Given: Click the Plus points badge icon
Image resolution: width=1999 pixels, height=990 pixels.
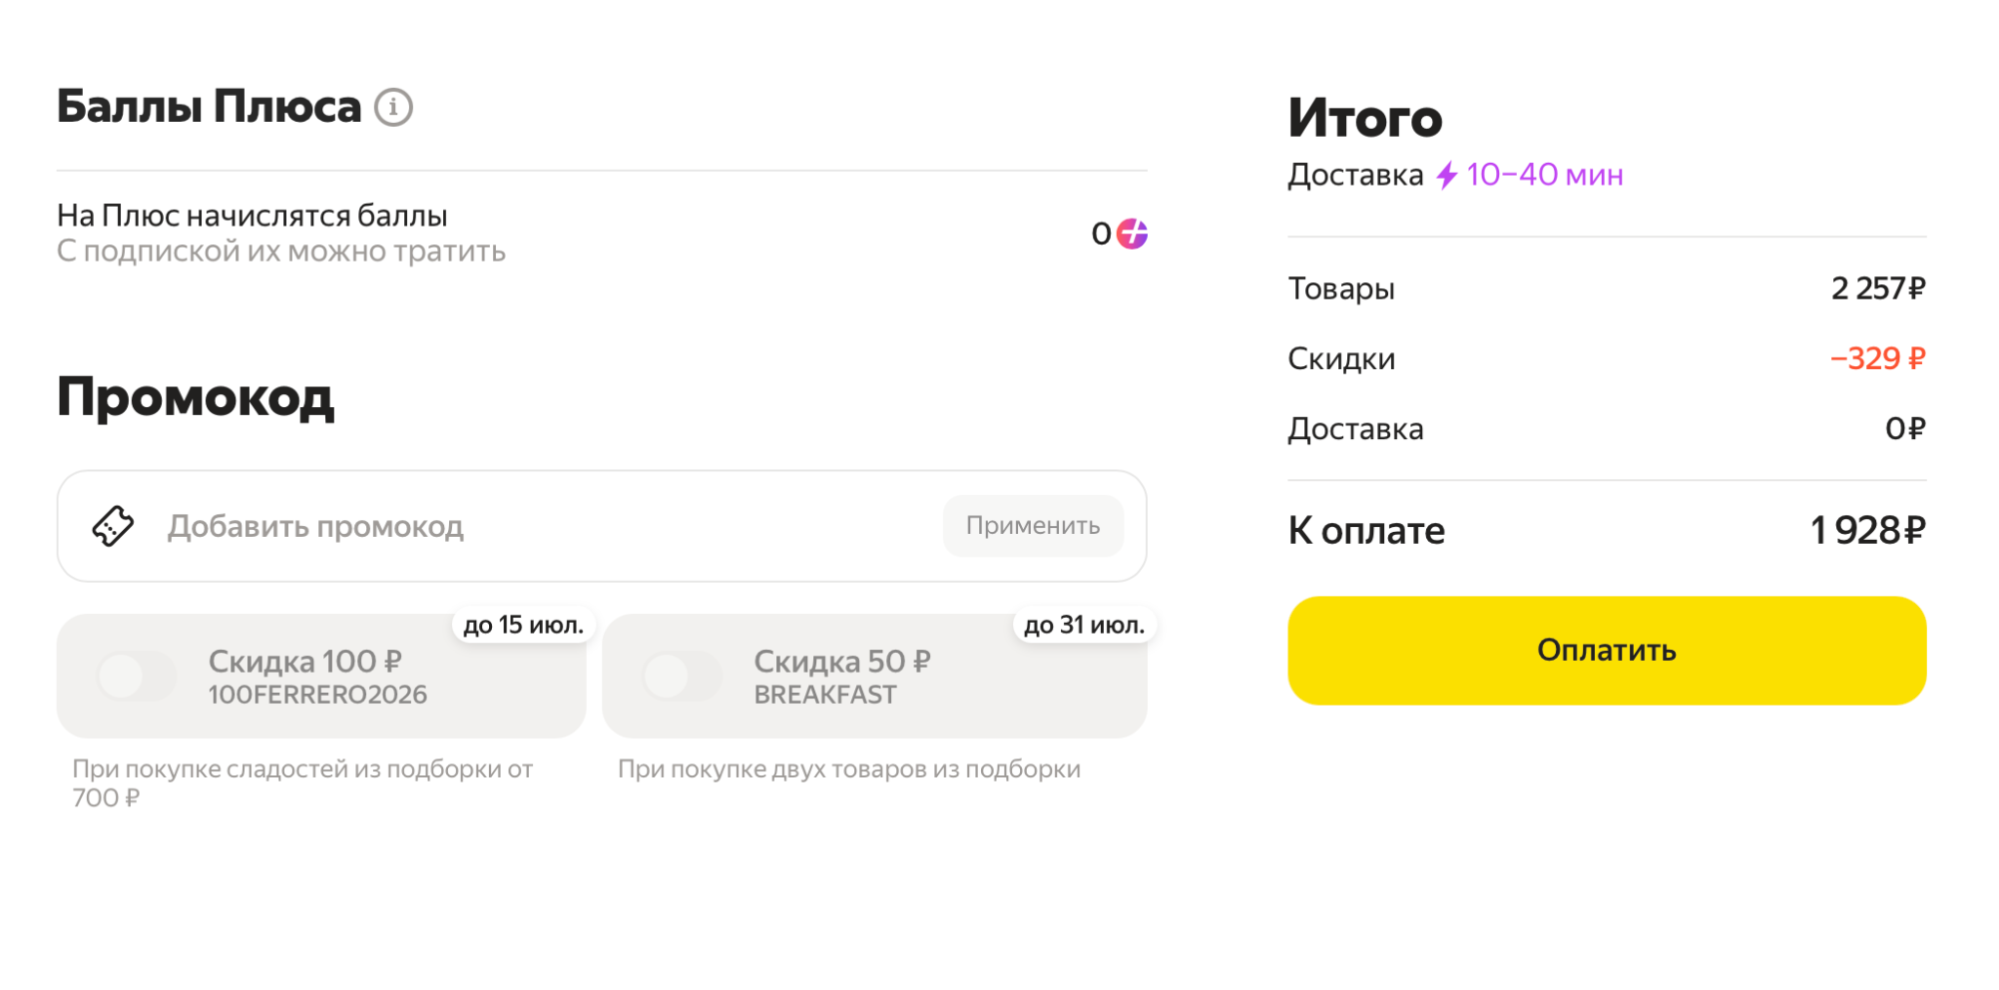Looking at the screenshot, I should pyautogui.click(x=1132, y=233).
